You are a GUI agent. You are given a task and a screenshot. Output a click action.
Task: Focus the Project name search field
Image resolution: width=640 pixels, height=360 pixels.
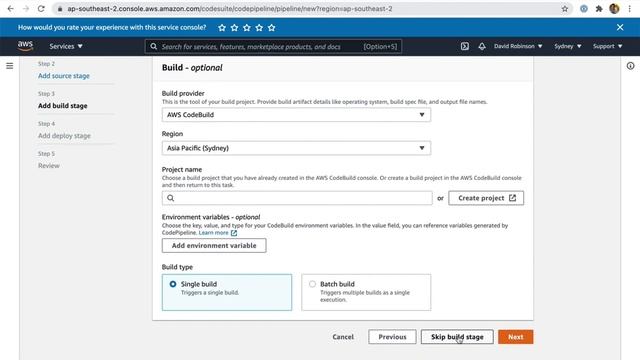[297, 198]
